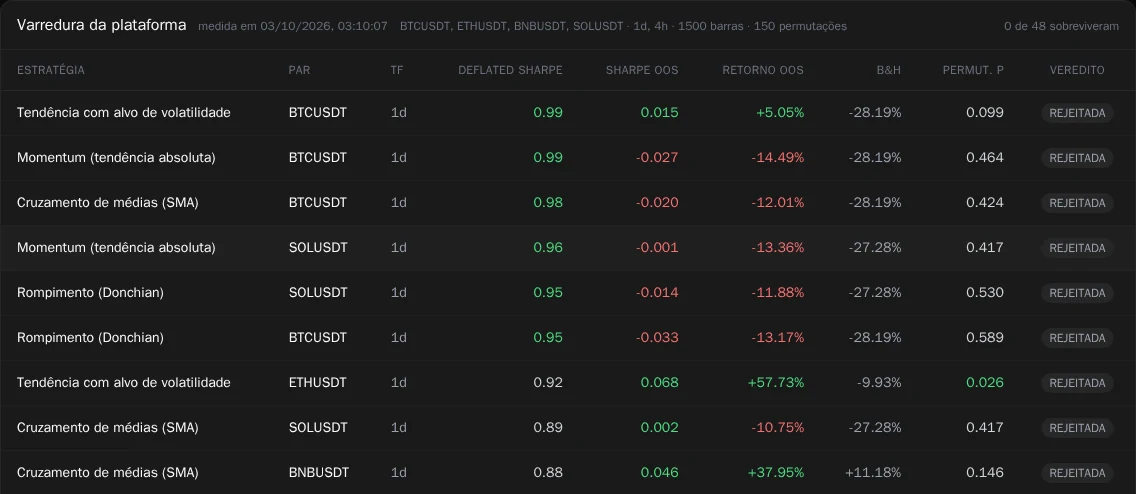Click REJEITADA badge in the ETHUSDT row
The height and width of the screenshot is (494, 1136).
1077,382
